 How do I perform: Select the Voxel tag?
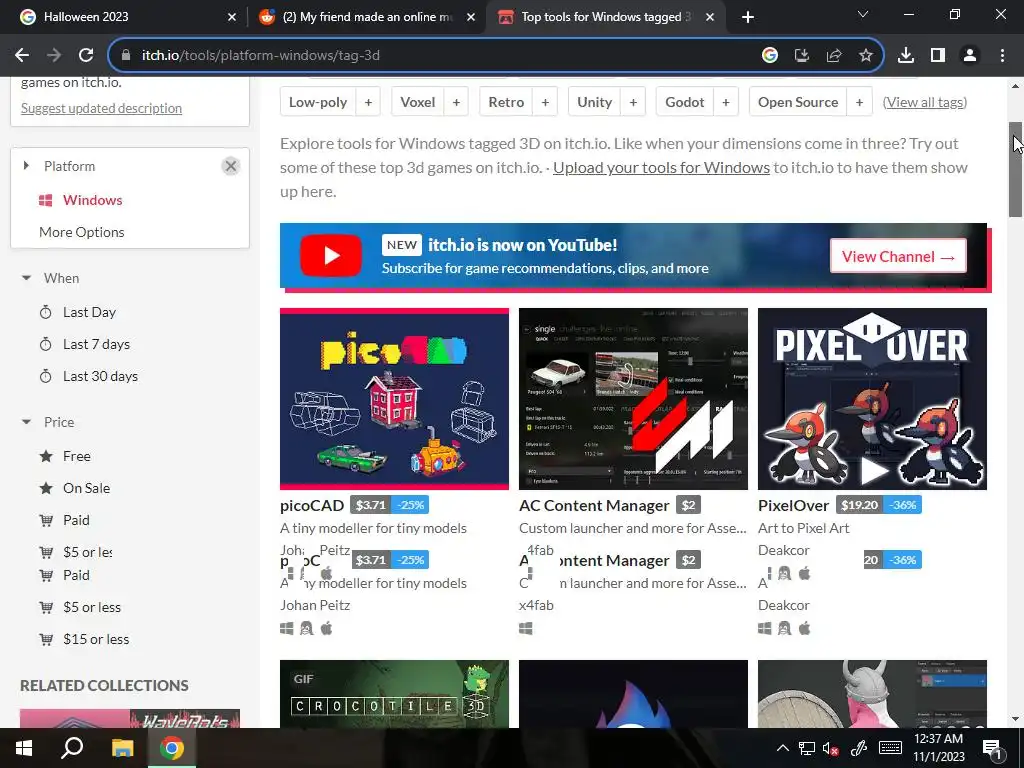(417, 102)
